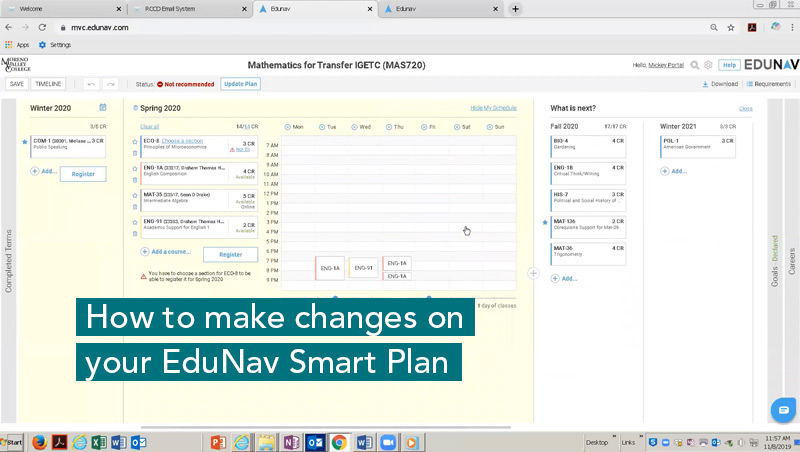Open the settings gear icon in header
The height and width of the screenshot is (452, 800).
708,65
